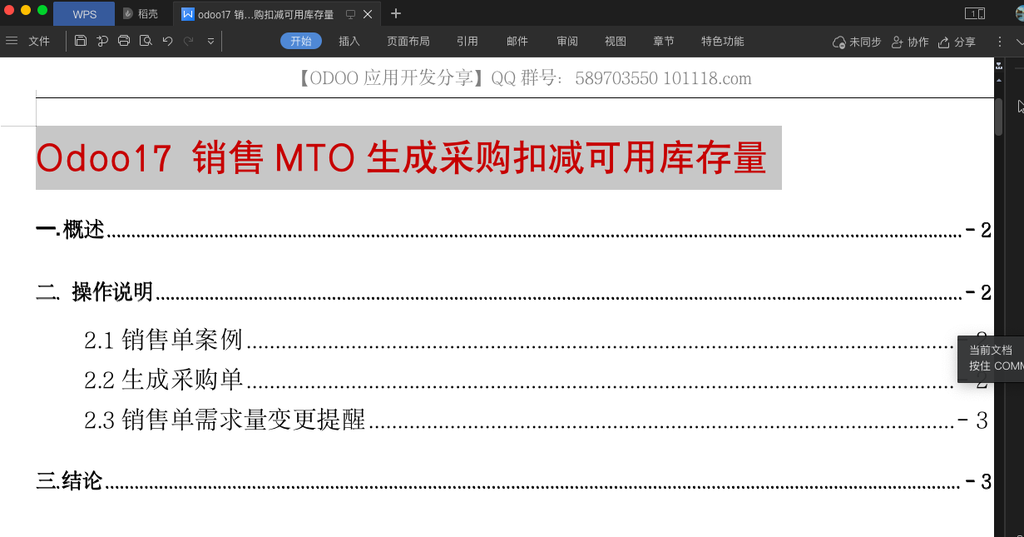Click the export/output as PDF icon in toolbar
1024x537 pixels.
pyautogui.click(x=102, y=41)
